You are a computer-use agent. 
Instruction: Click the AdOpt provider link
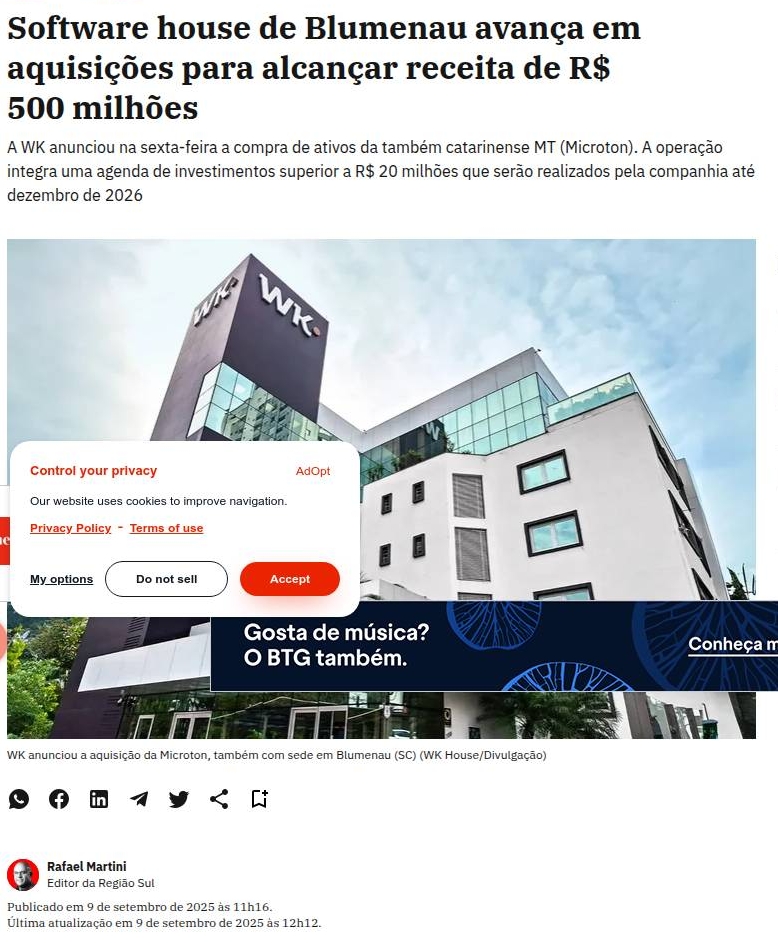(313, 471)
